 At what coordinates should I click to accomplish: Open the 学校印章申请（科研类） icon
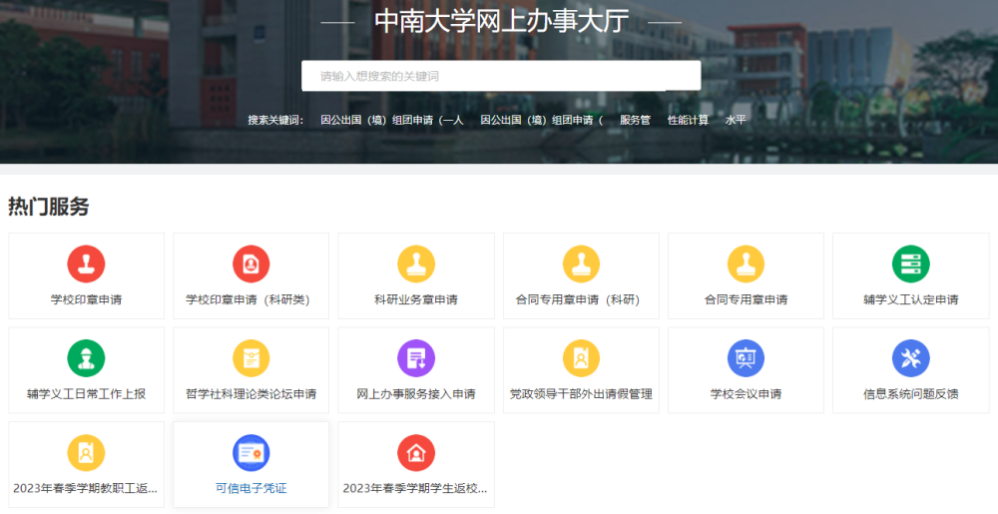pos(251,264)
